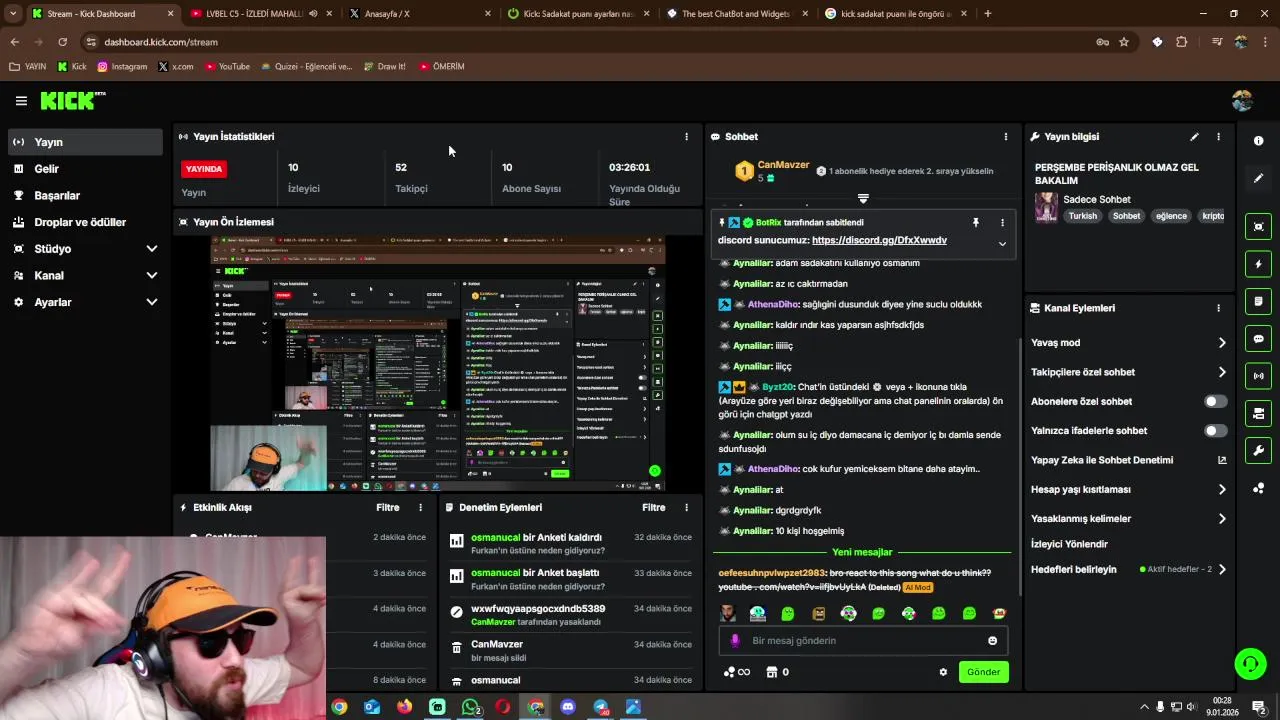This screenshot has width=1280, height=720.
Task: Toggle Yalnızca ifadelerle sohbet switch
Action: (x=1215, y=431)
